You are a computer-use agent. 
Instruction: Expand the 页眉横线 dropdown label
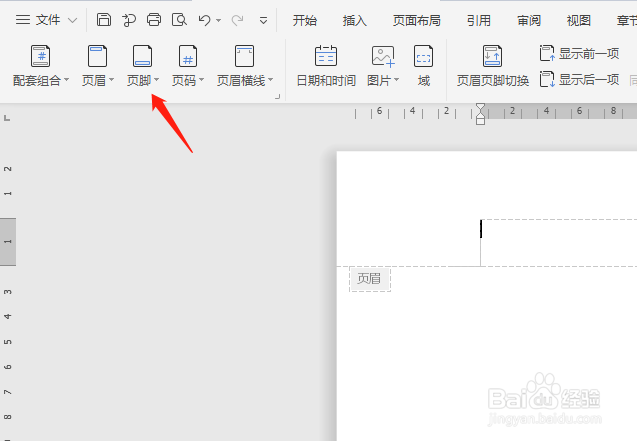[x=245, y=80]
